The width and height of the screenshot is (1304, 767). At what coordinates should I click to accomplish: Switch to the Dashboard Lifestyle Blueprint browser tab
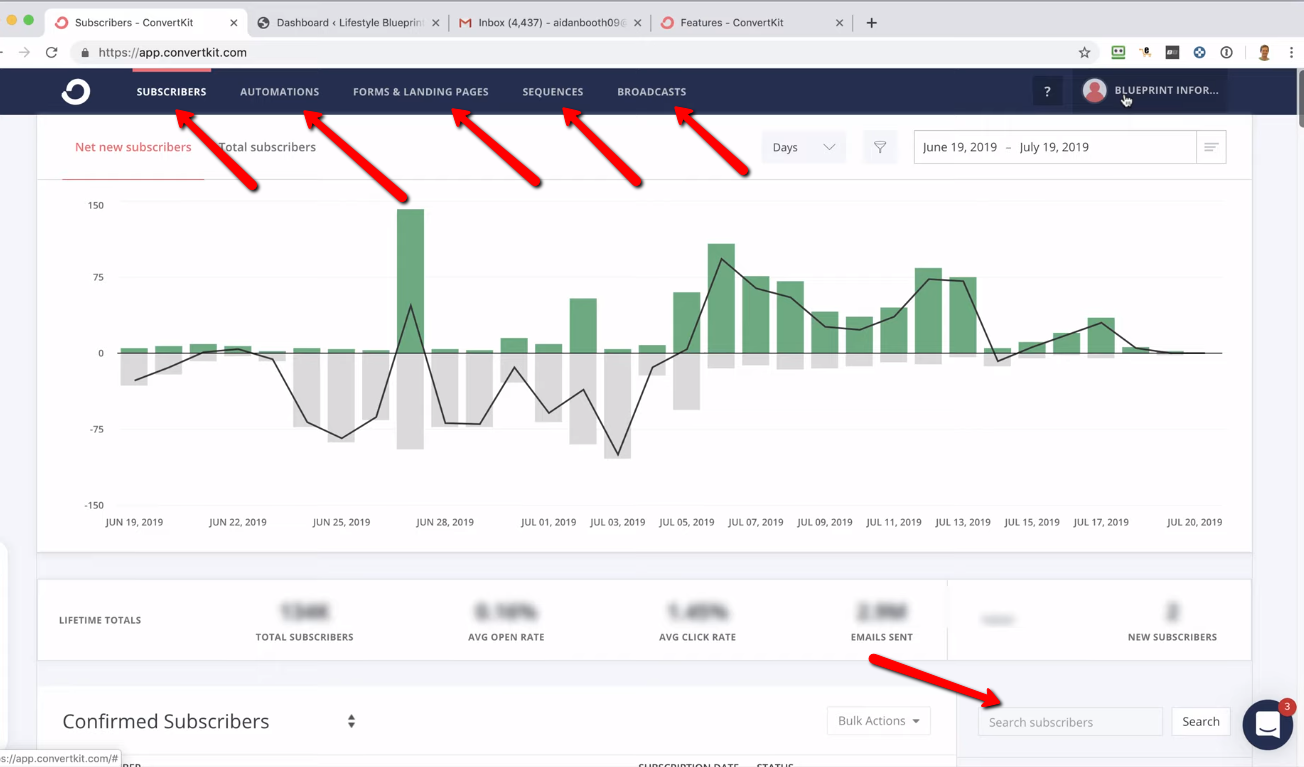[x=348, y=22]
